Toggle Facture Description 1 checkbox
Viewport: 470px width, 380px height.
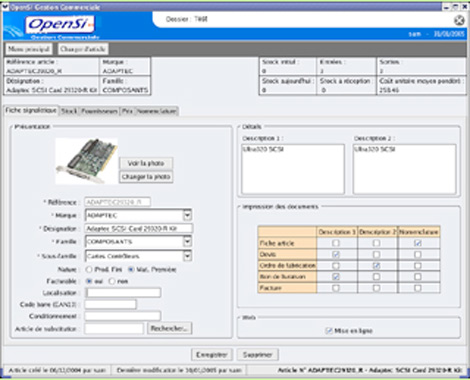click(336, 288)
